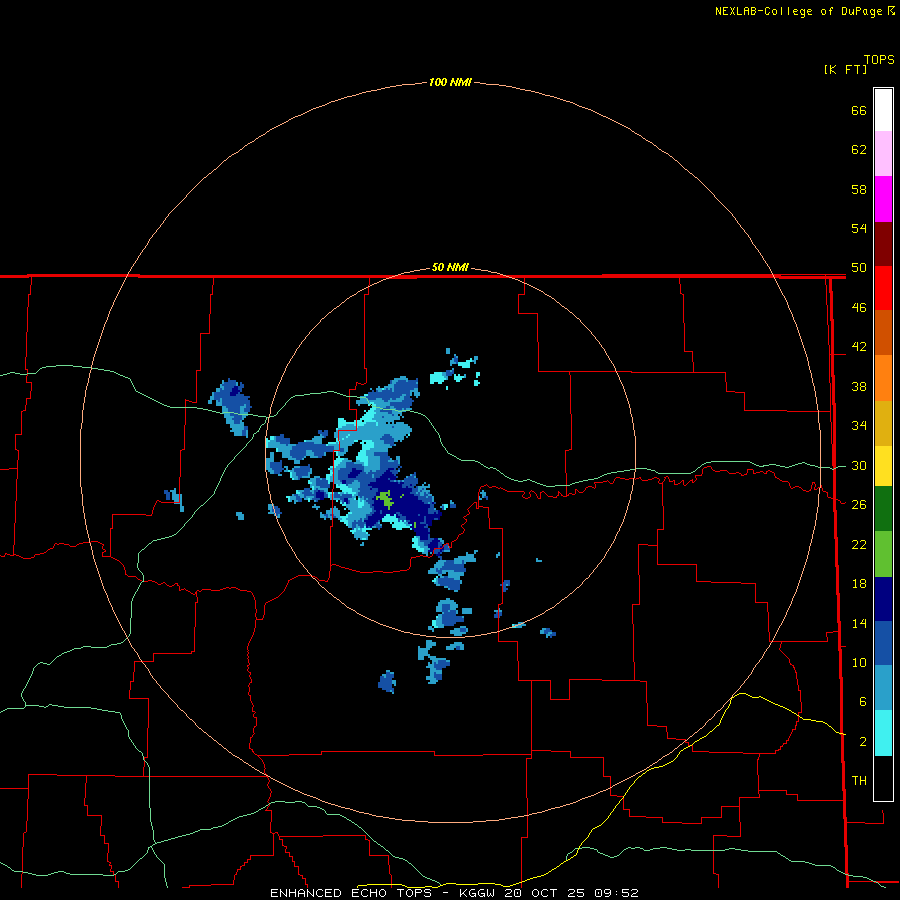The image size is (900, 900).
Task: Click the dark red 54 kft legend swatch
Action: coord(883,244)
